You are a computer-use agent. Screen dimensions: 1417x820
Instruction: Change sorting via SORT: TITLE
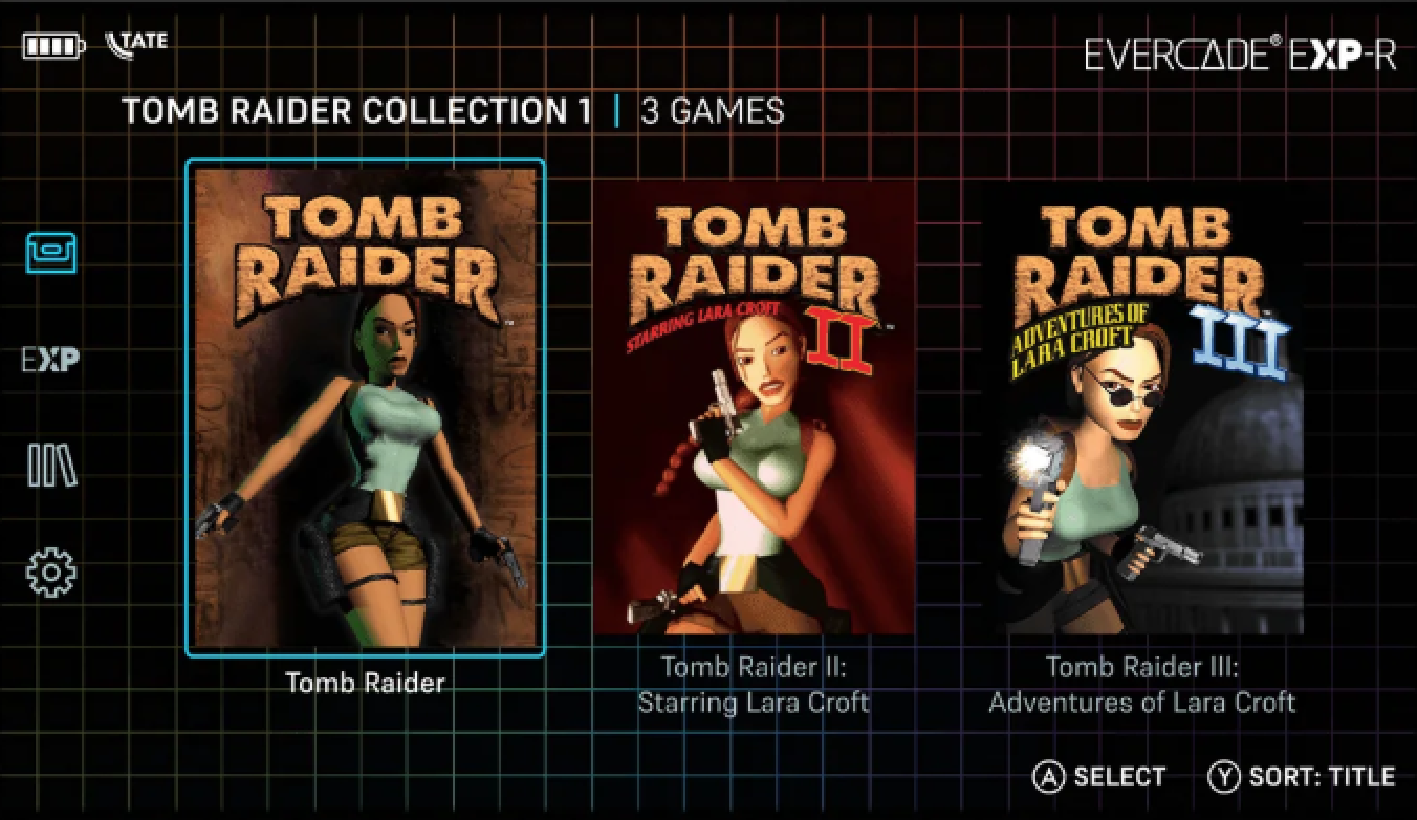tap(1321, 777)
